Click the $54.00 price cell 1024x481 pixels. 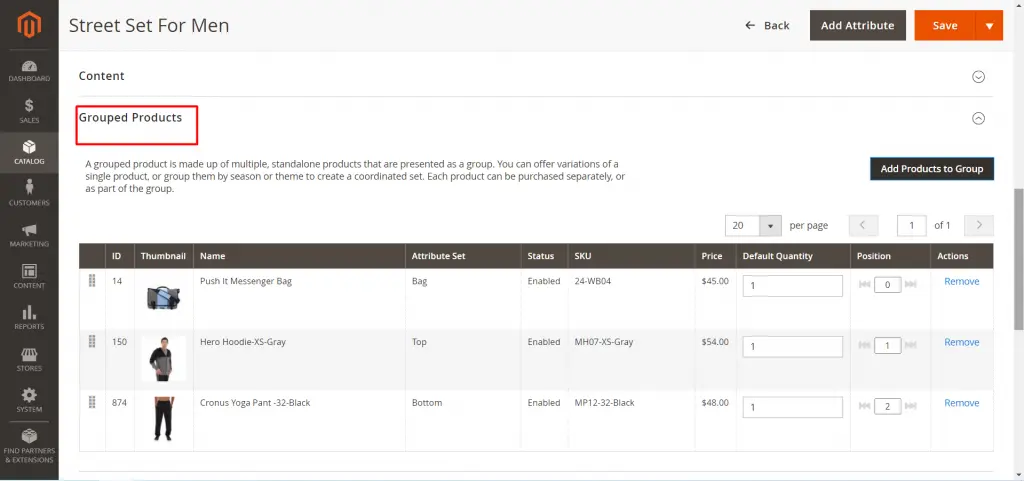[715, 342]
